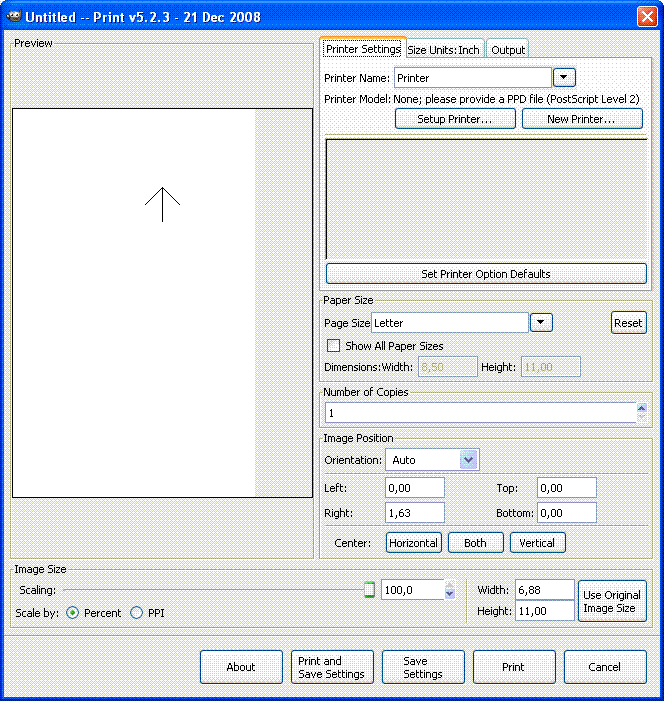The width and height of the screenshot is (664, 701).
Task: Click Print and Save Settings
Action: tap(332, 667)
